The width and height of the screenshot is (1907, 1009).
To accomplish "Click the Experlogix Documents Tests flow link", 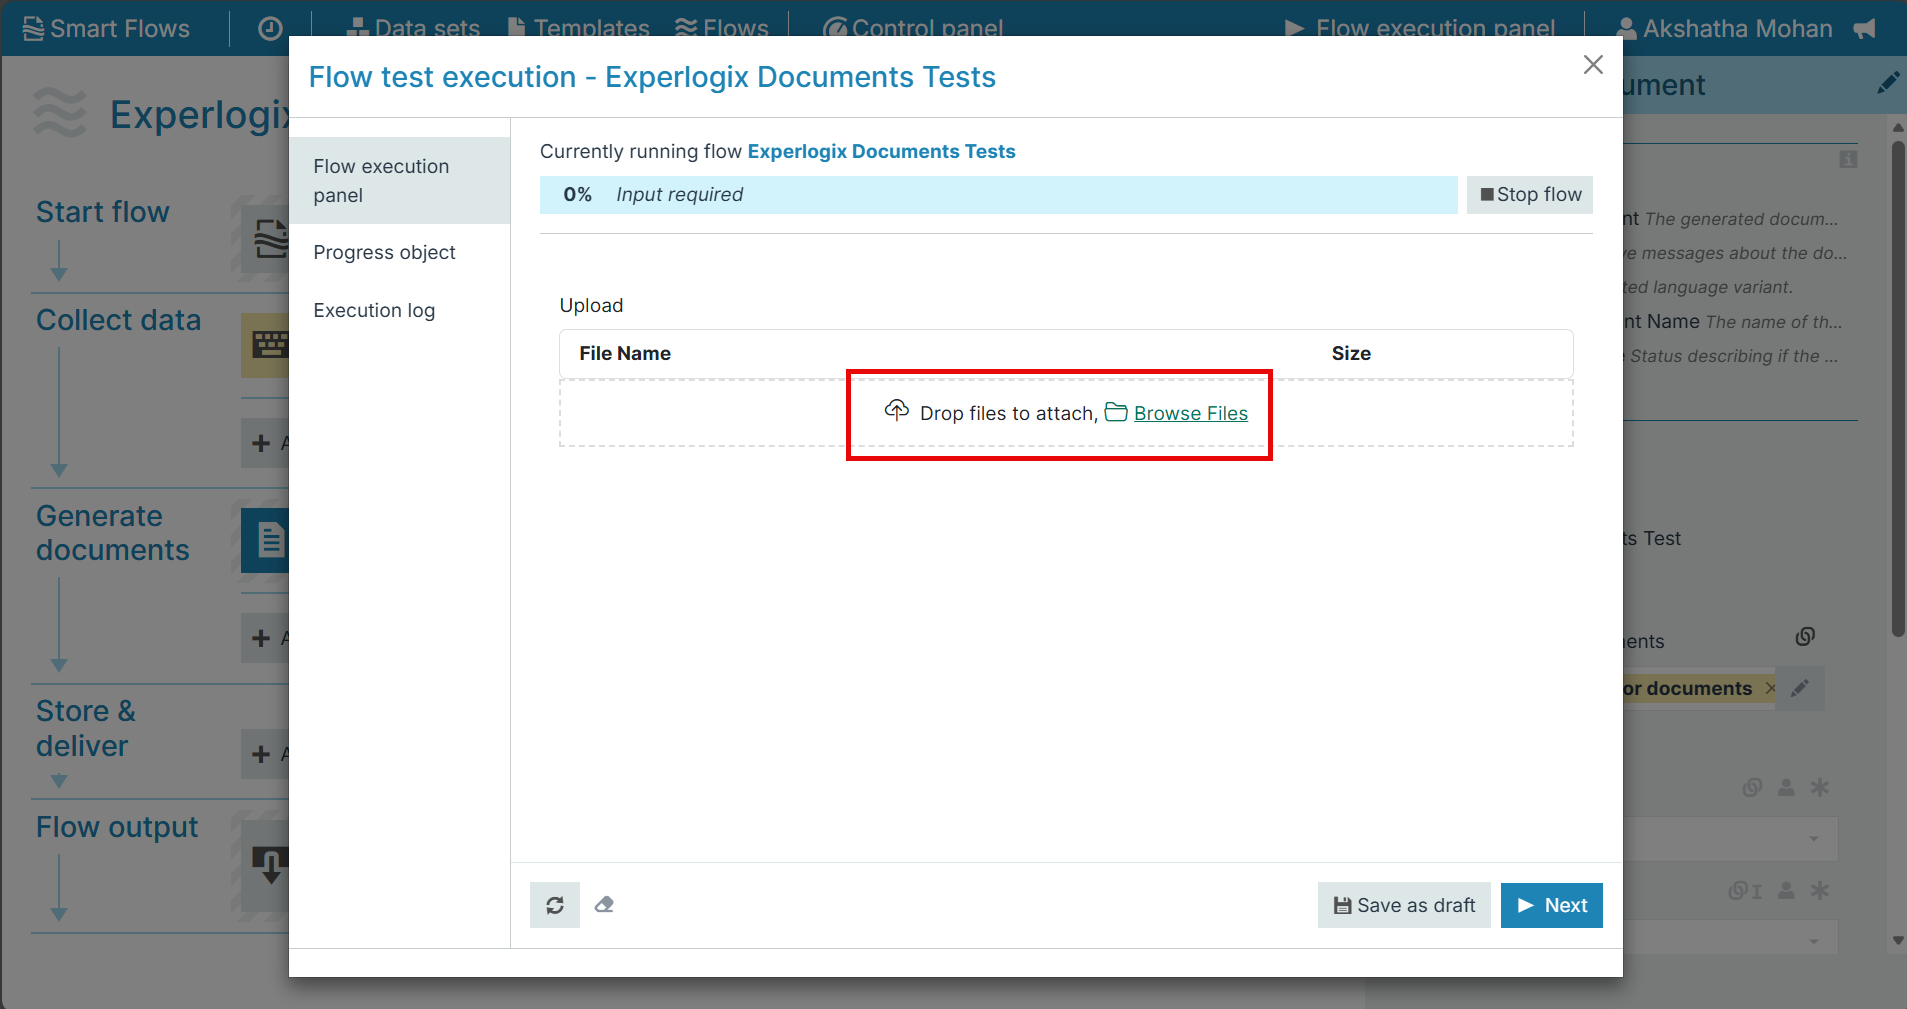I will [x=881, y=151].
